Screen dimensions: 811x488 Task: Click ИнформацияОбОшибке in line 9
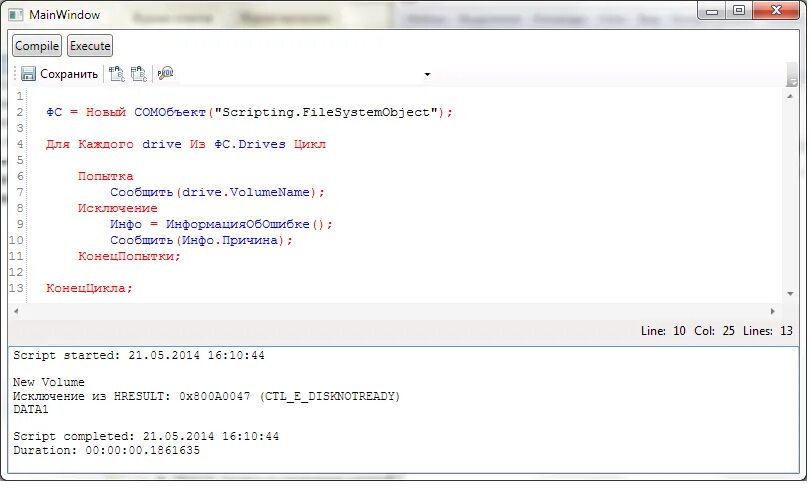coord(237,225)
